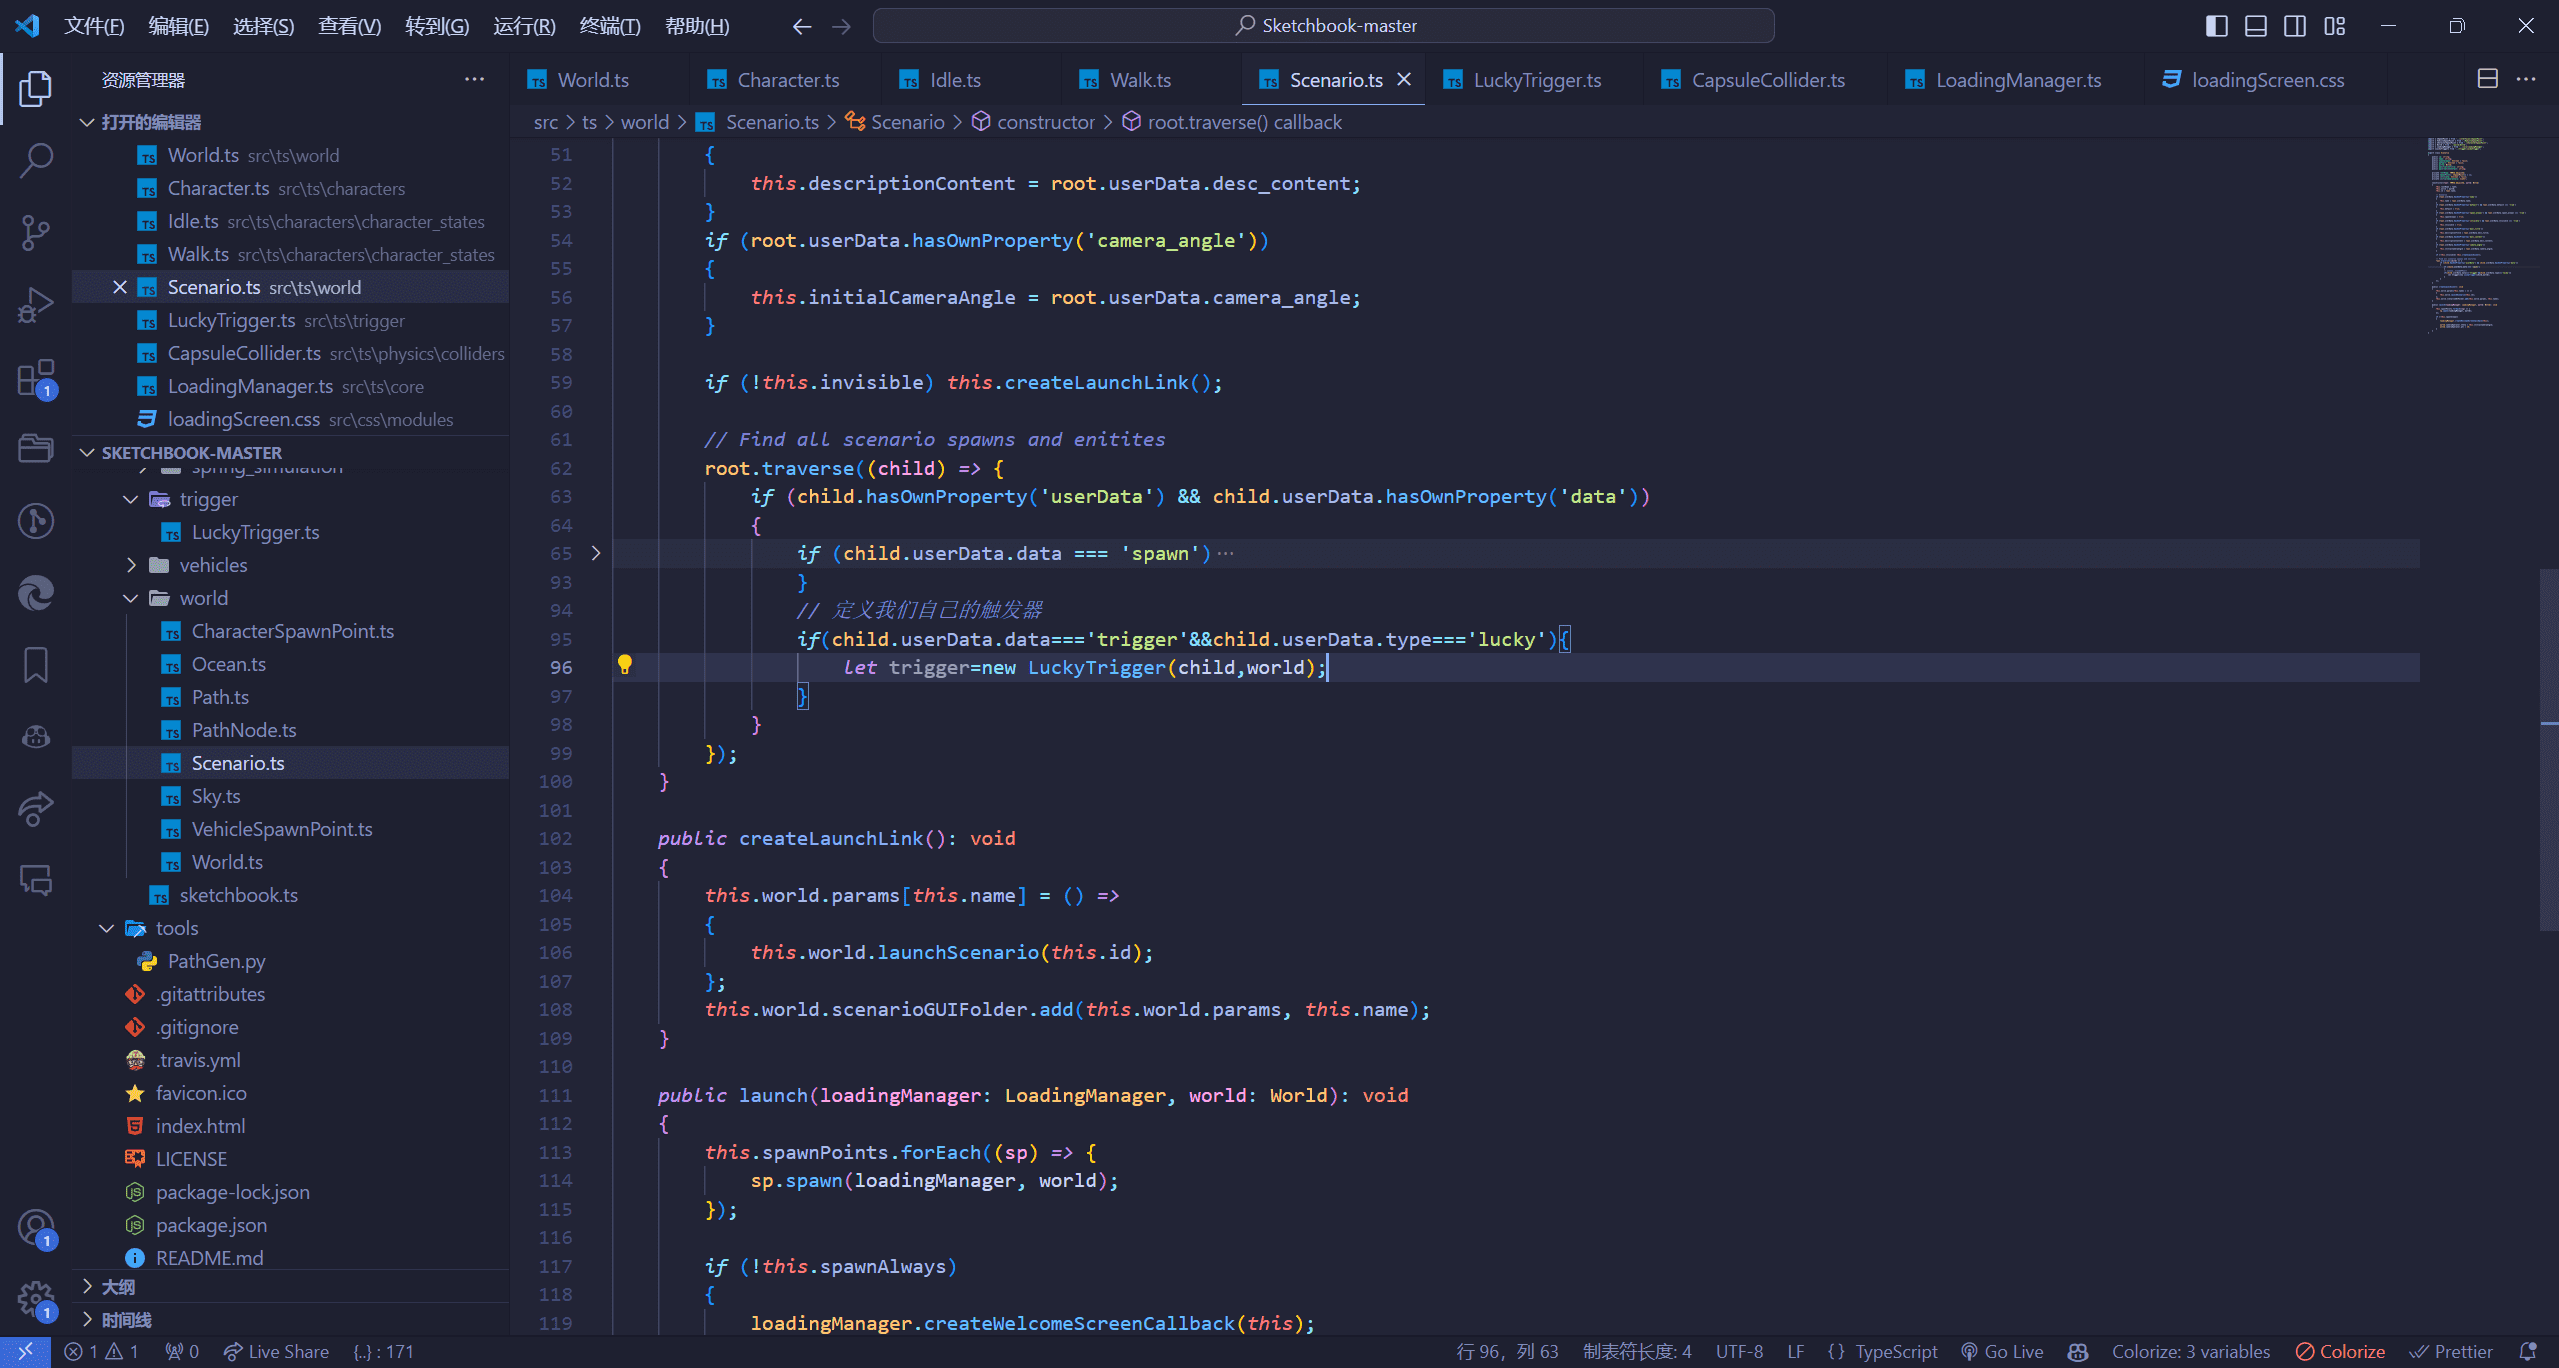Image resolution: width=2559 pixels, height=1368 pixels.
Task: Click Live Share in status bar
Action: click(x=276, y=1352)
